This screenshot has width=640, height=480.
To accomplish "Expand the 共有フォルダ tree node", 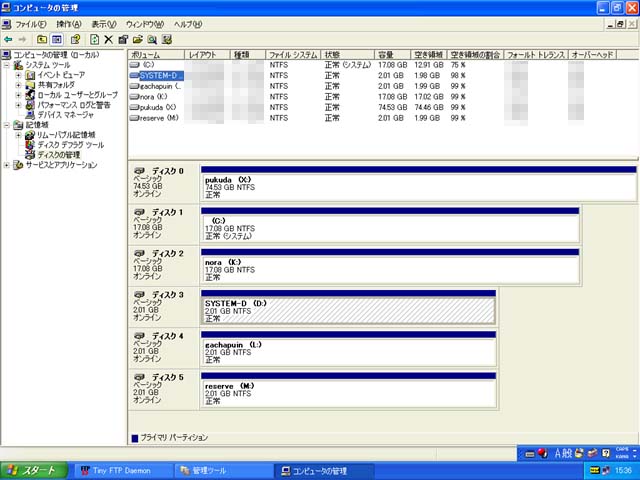I will [18, 85].
